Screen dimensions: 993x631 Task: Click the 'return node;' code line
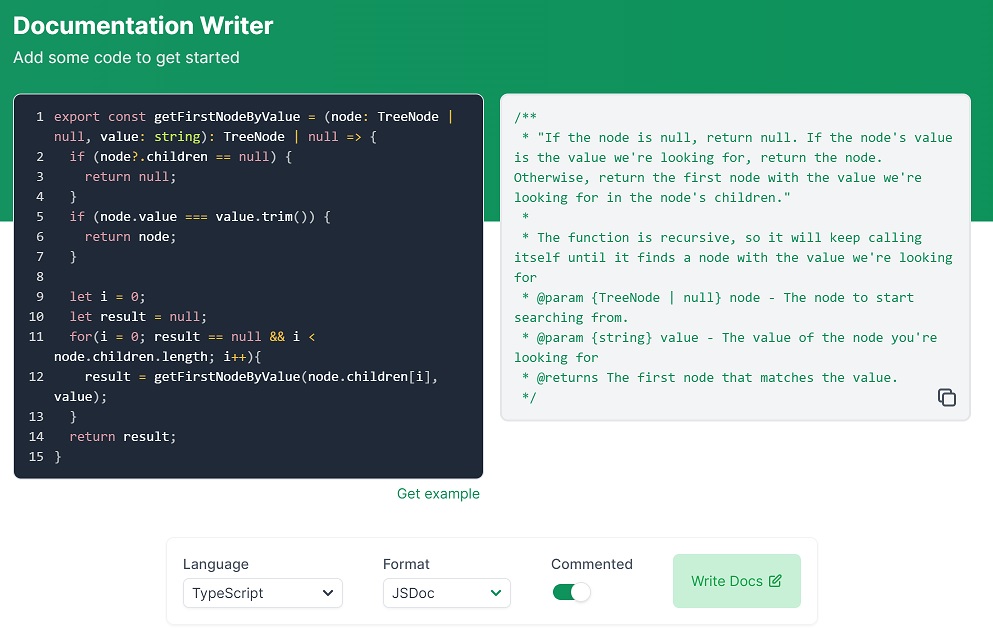point(130,237)
